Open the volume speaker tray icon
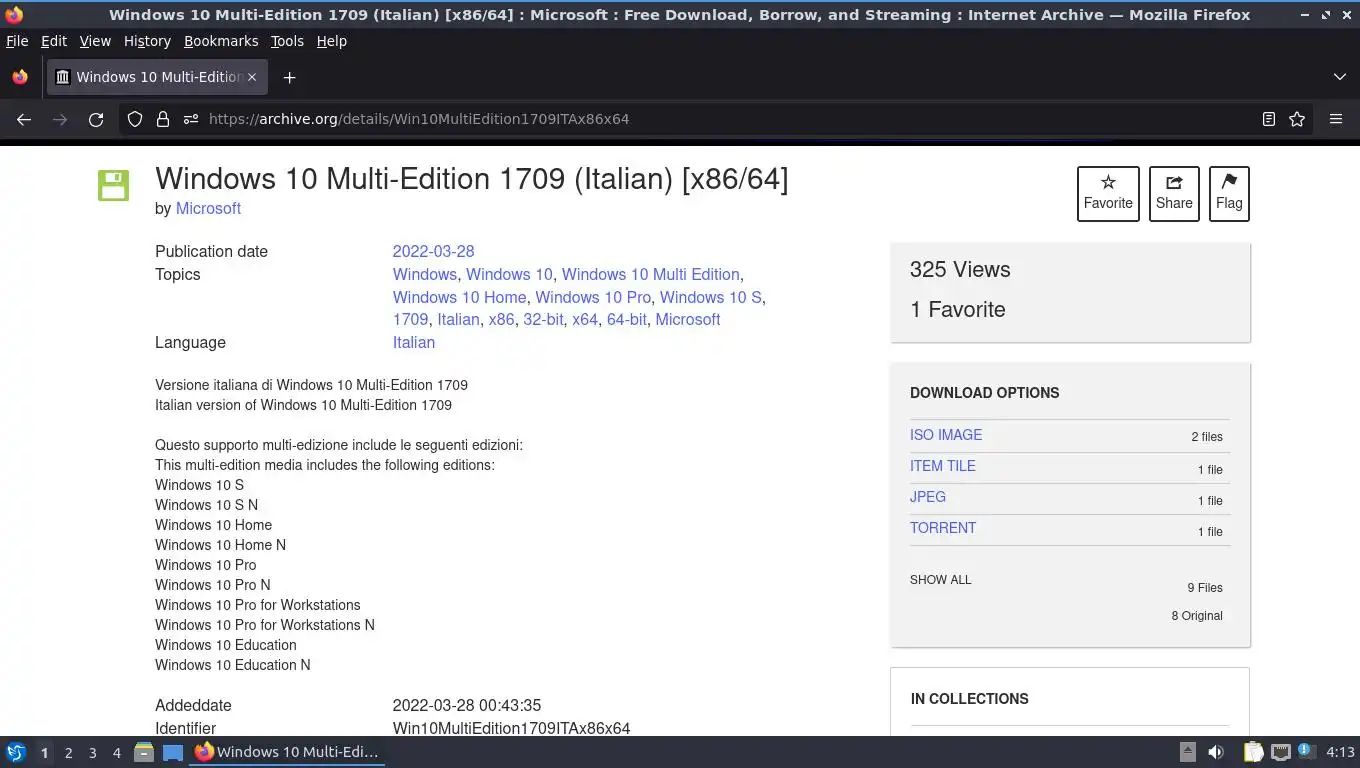This screenshot has height=768, width=1360. coord(1216,752)
